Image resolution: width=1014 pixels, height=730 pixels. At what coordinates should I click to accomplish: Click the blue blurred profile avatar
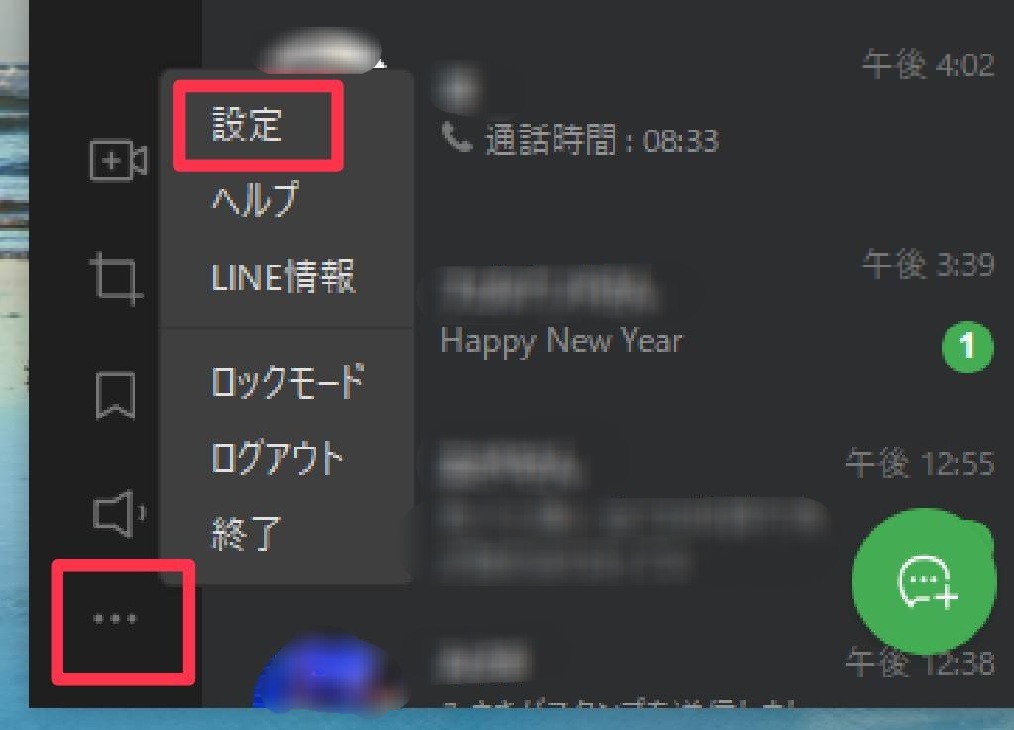[x=330, y=672]
